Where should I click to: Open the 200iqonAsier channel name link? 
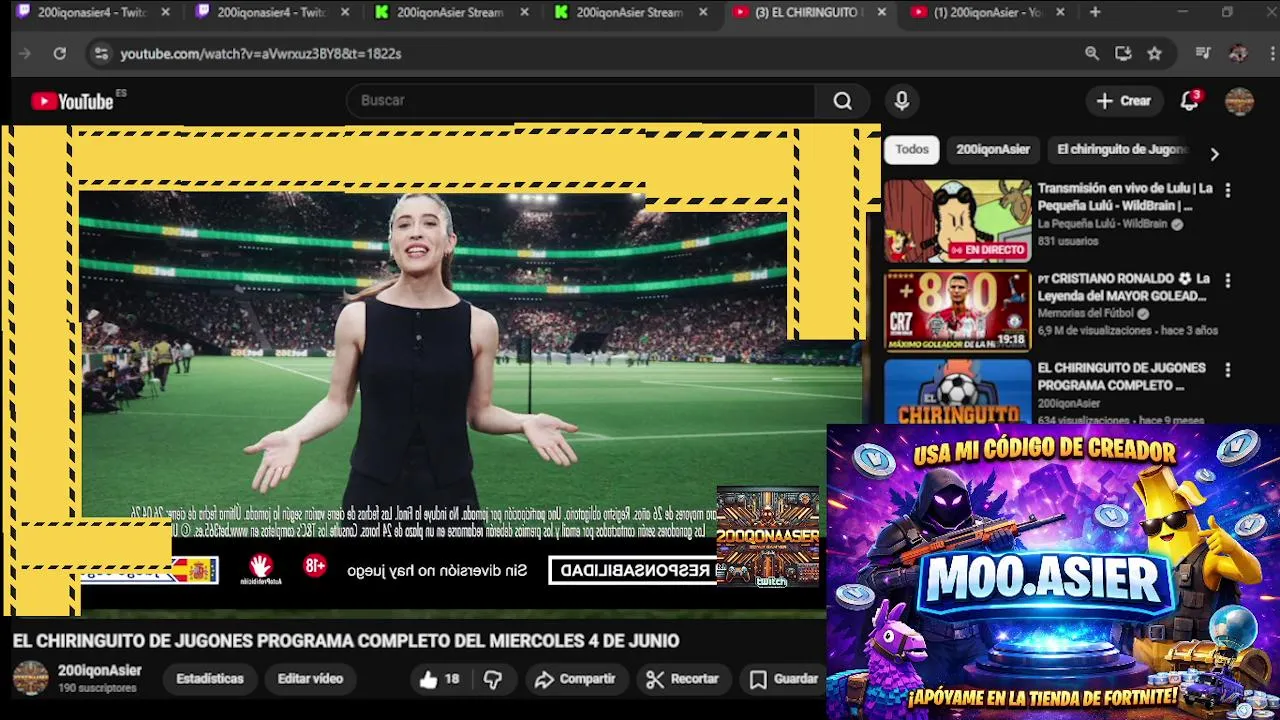coord(100,671)
